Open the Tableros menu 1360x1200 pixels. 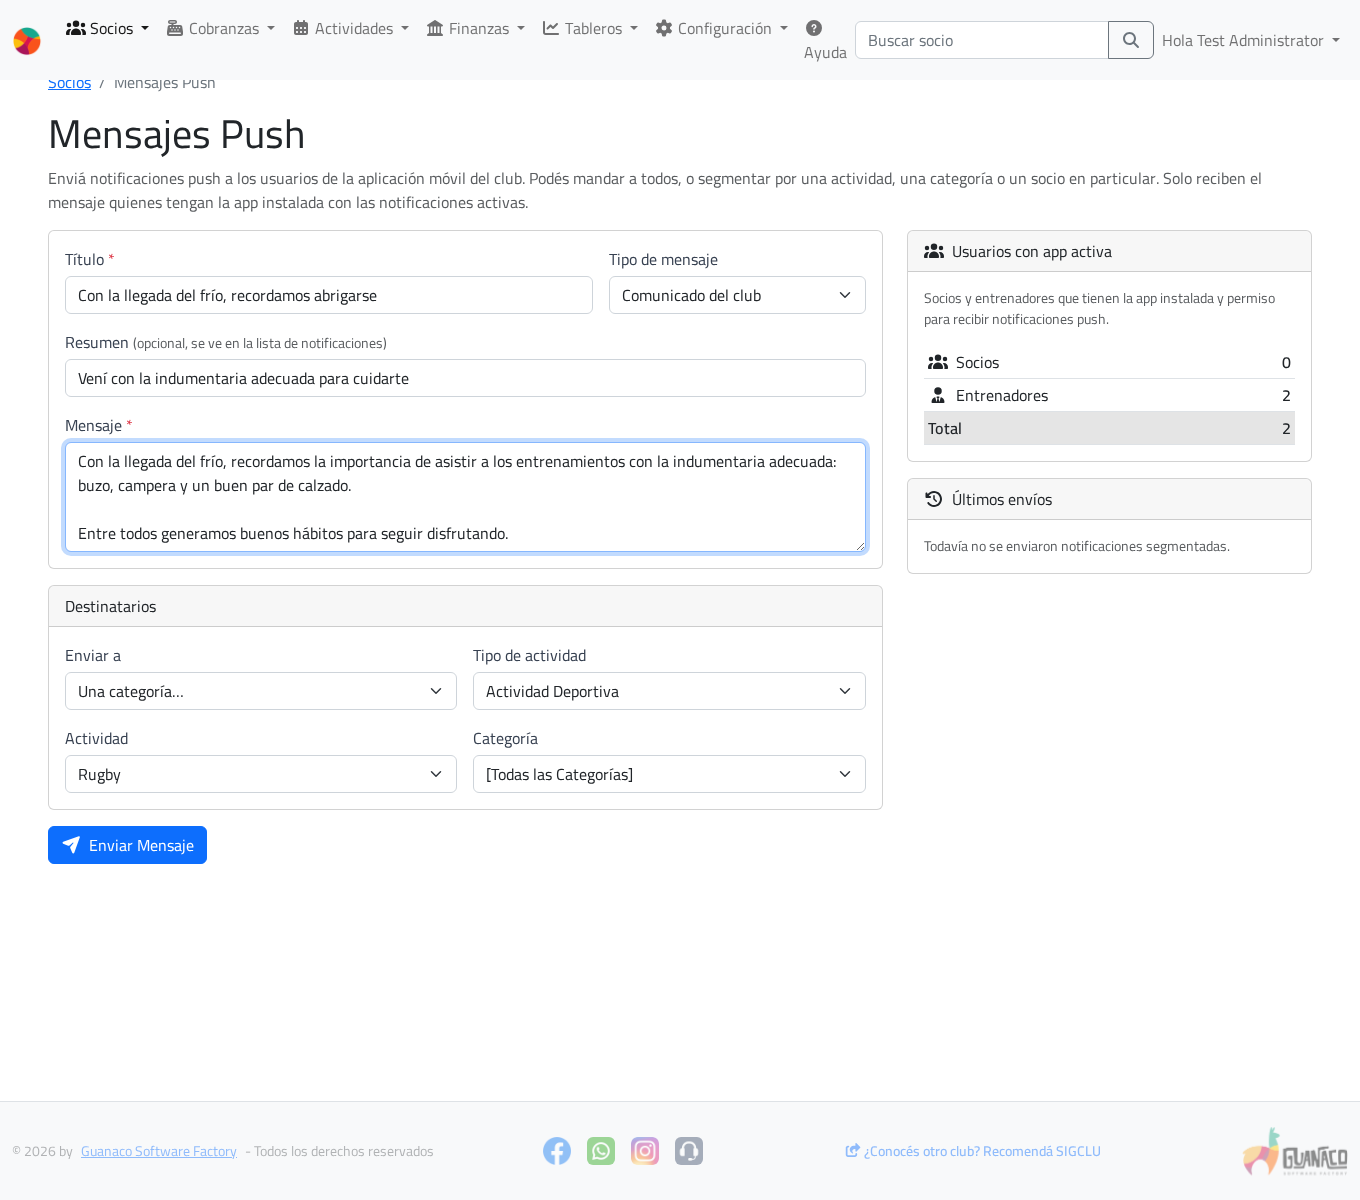590,28
